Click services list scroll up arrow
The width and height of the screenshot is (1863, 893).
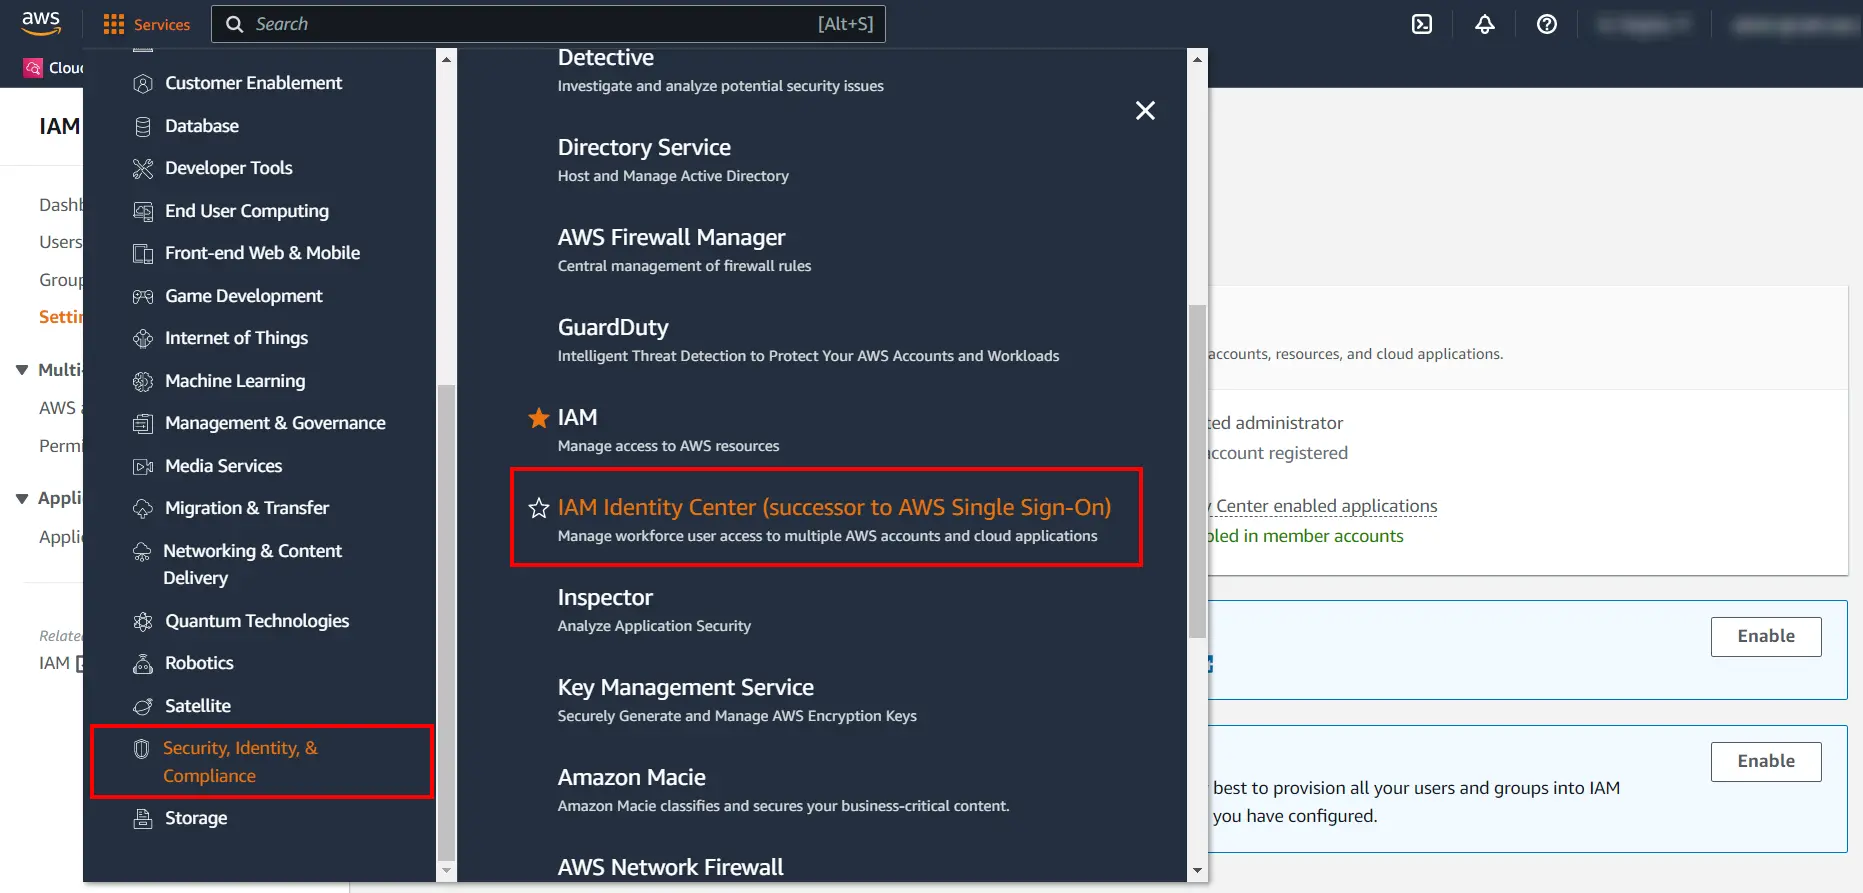click(x=1197, y=59)
